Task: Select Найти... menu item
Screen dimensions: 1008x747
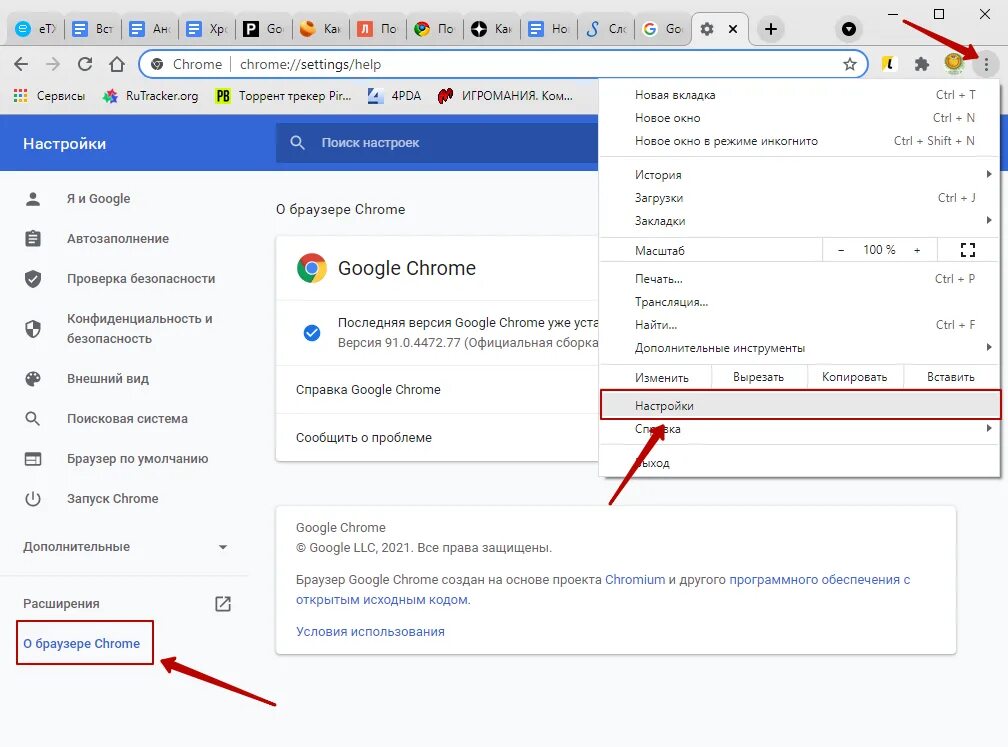Action: [799, 325]
